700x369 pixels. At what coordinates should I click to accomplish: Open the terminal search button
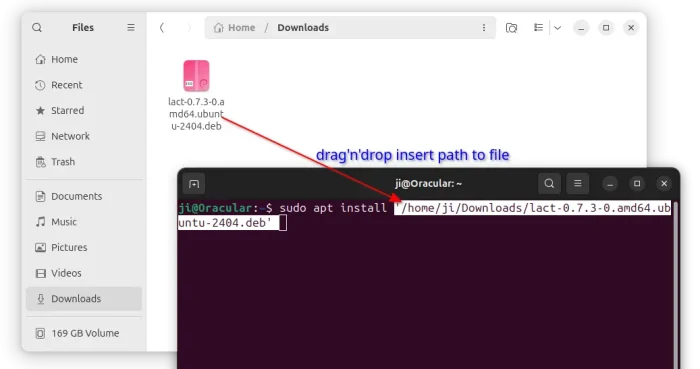(x=549, y=183)
